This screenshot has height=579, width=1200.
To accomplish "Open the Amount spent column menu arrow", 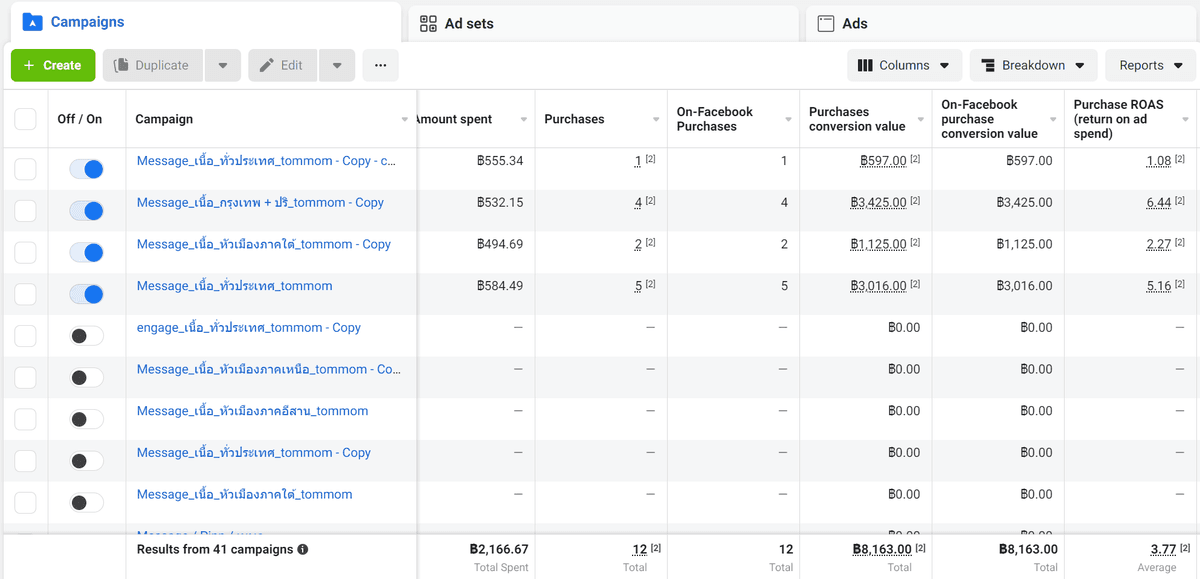I will click(x=524, y=120).
